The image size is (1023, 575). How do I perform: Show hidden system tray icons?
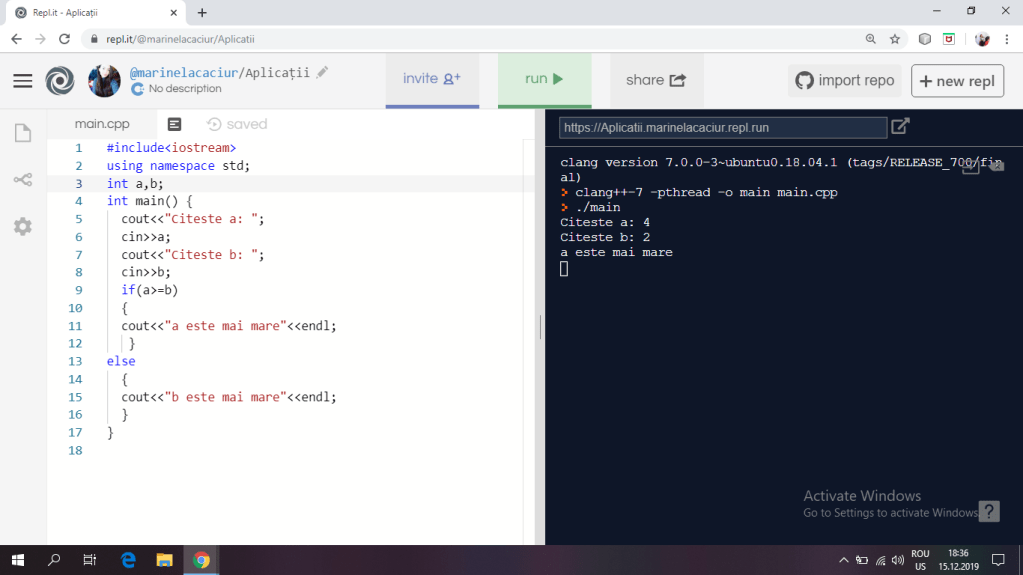843,560
